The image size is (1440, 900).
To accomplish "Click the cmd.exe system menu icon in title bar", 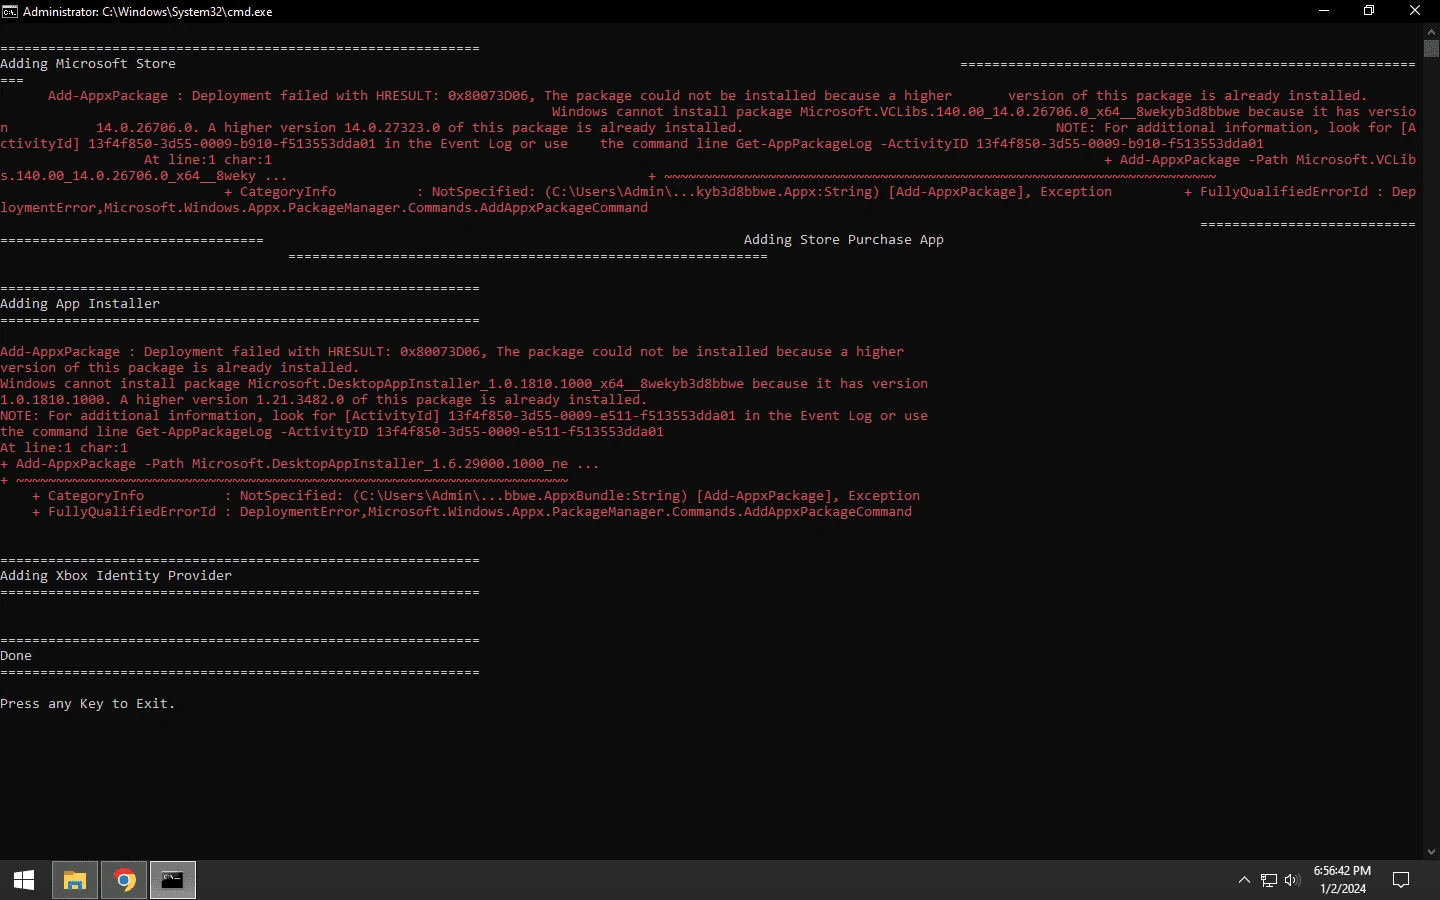I will point(10,11).
